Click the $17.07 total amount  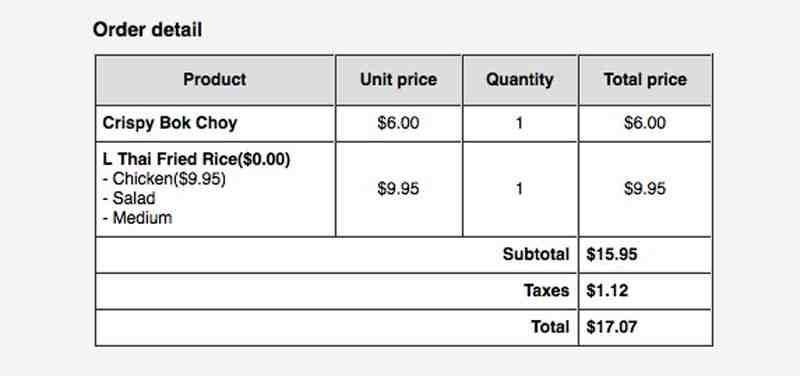point(612,327)
